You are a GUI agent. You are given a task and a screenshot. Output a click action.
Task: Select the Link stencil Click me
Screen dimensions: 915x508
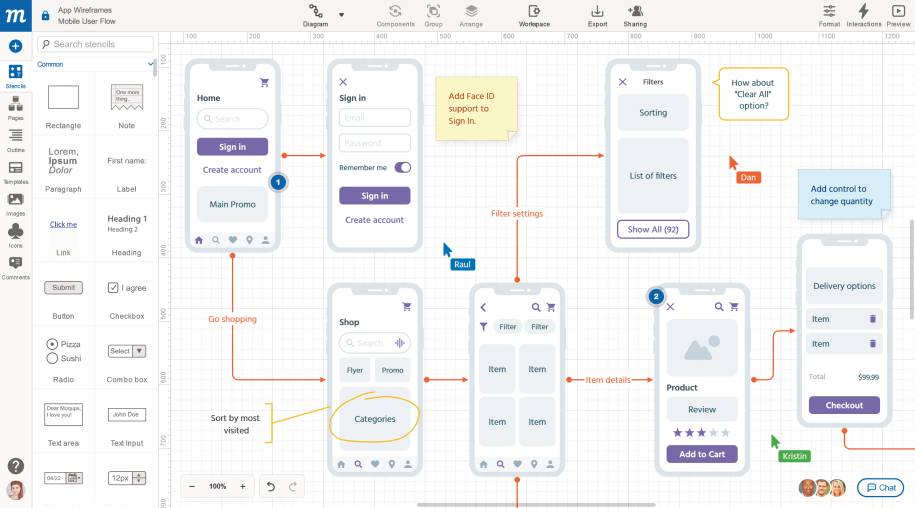coord(63,224)
